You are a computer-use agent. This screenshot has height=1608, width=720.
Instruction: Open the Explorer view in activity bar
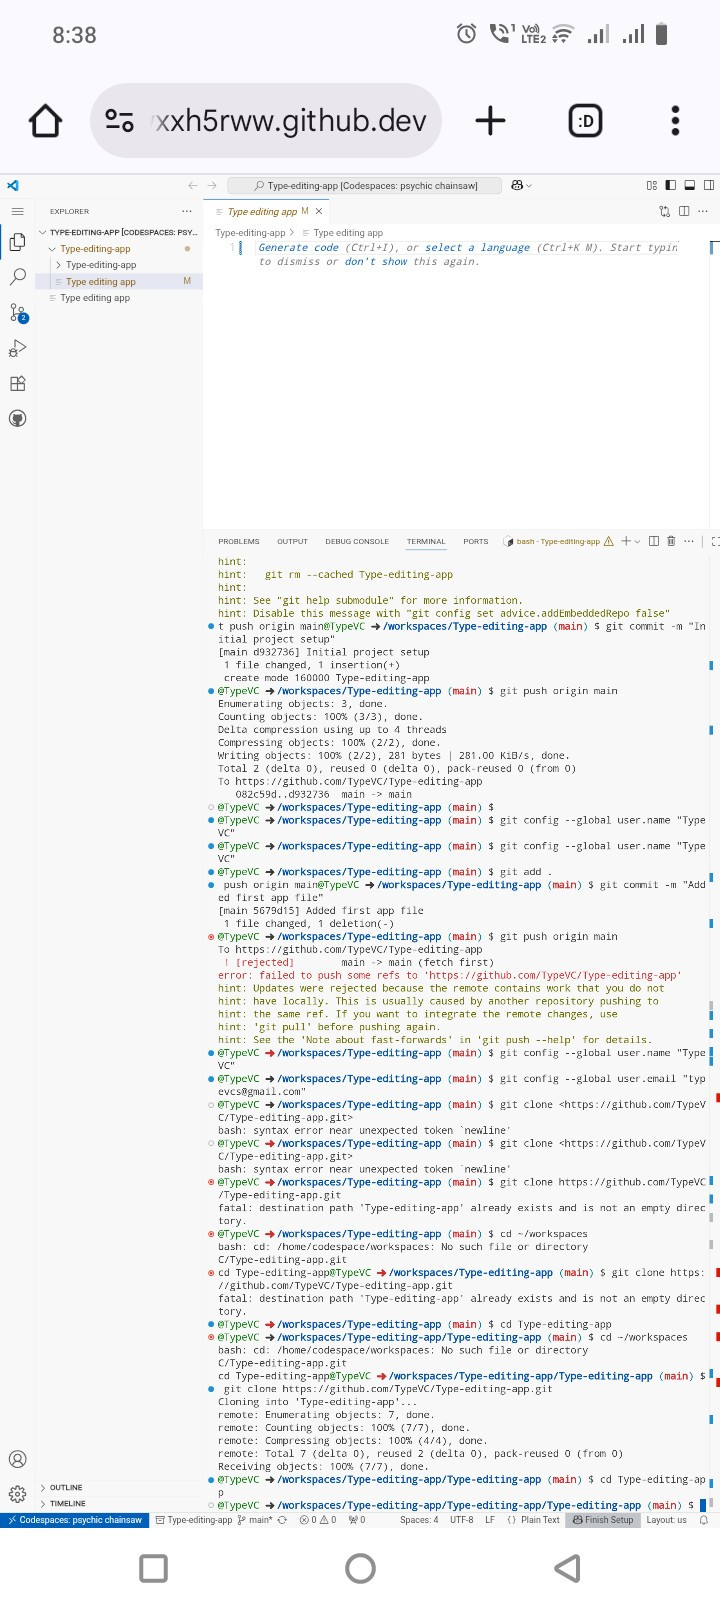(x=17, y=242)
